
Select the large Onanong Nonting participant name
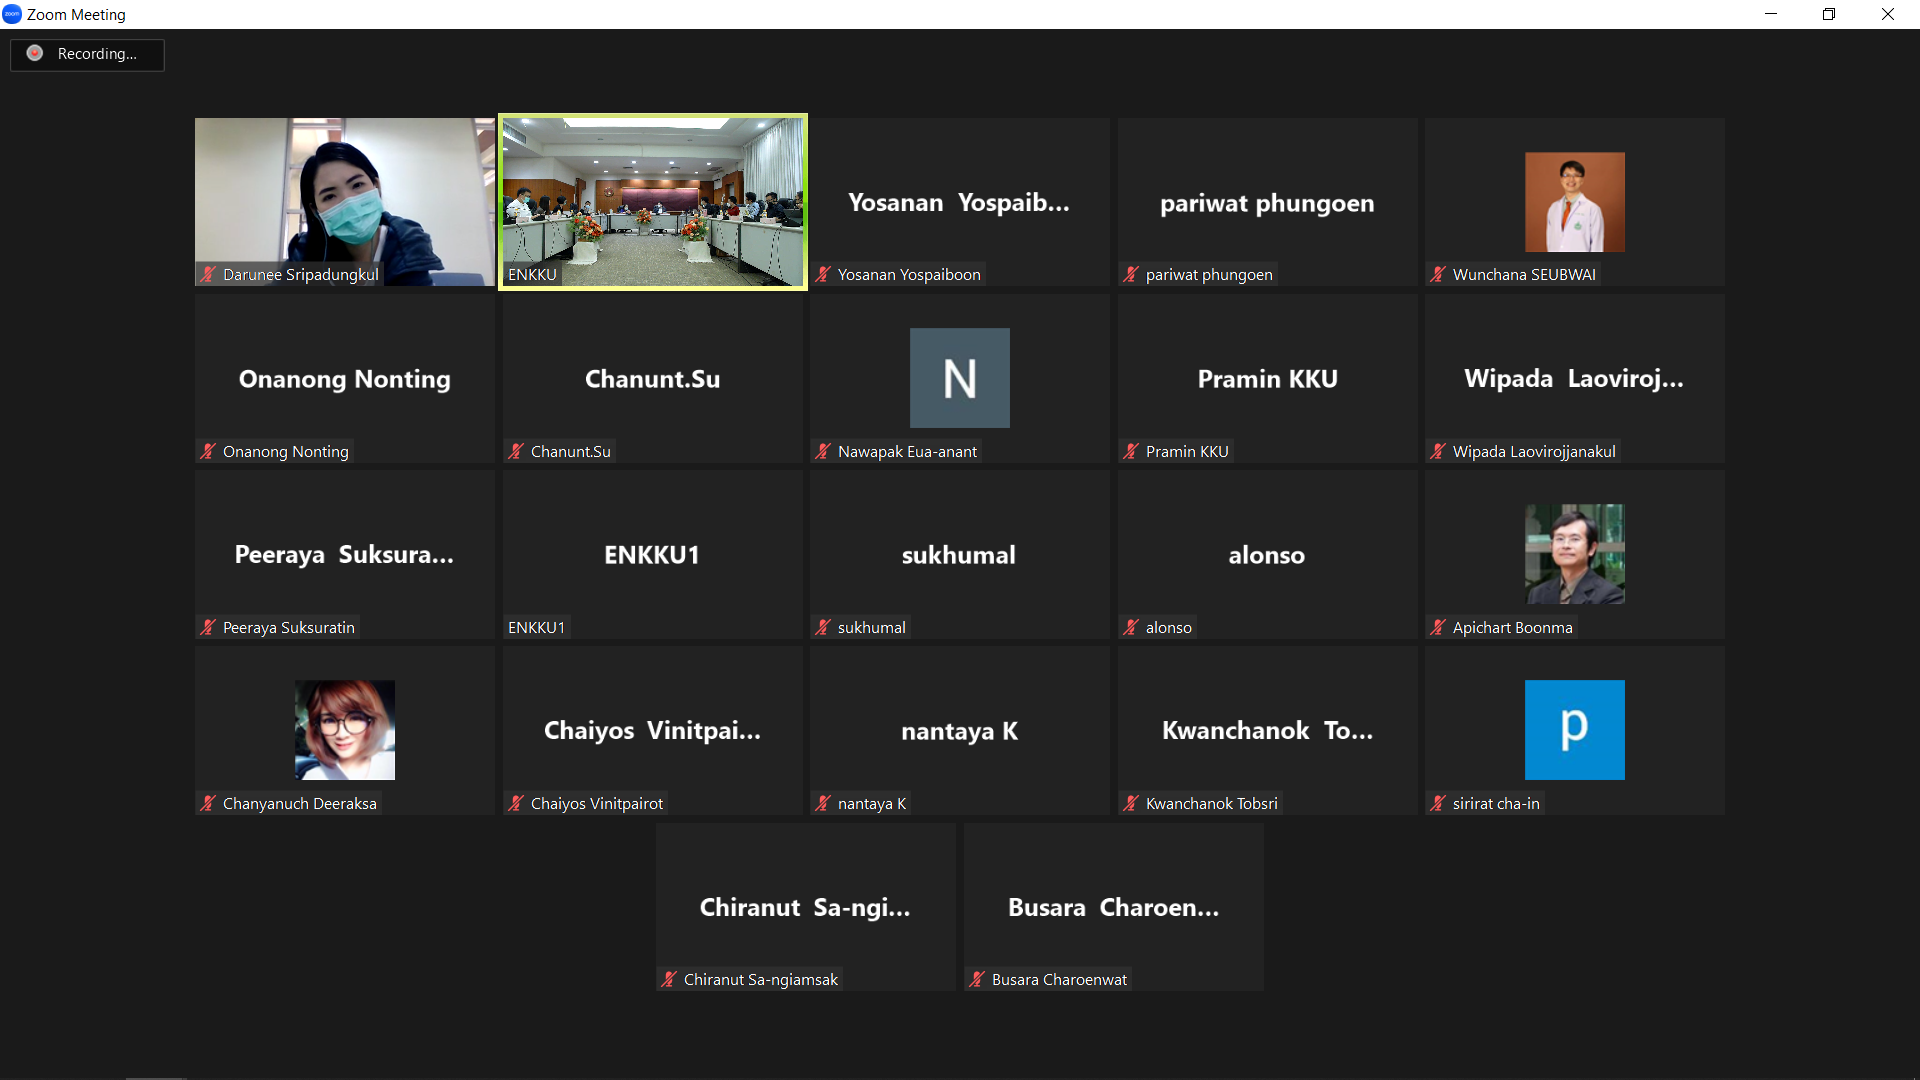pos(345,380)
